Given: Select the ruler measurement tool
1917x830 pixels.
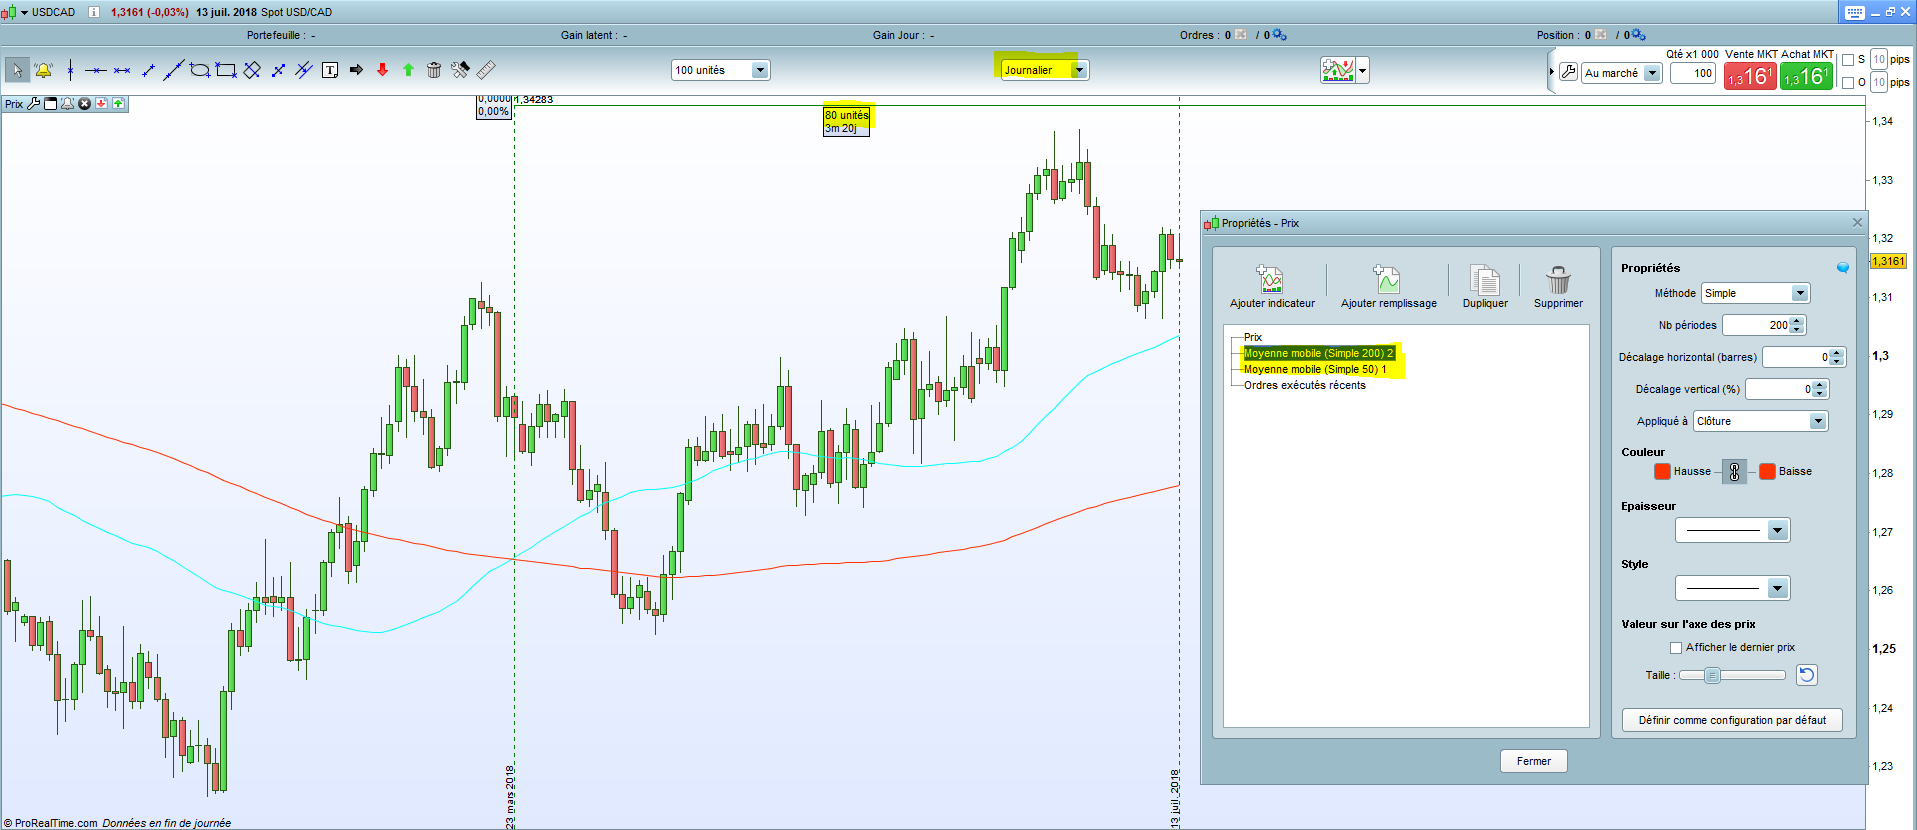Looking at the screenshot, I should coord(486,70).
